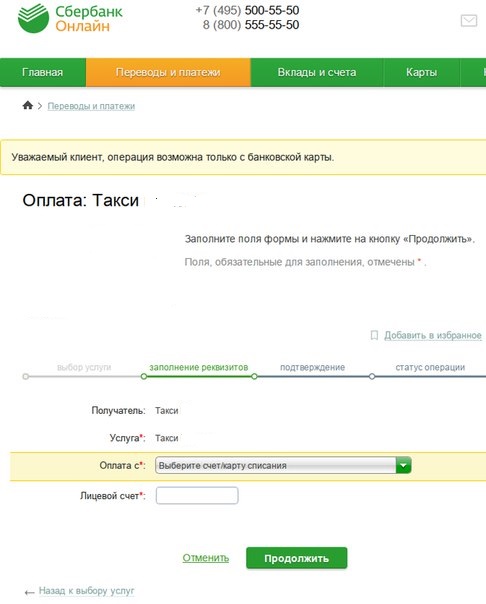The image size is (486, 604).
Task: Click the yellow notice about банковской карты
Action: [x=243, y=157]
